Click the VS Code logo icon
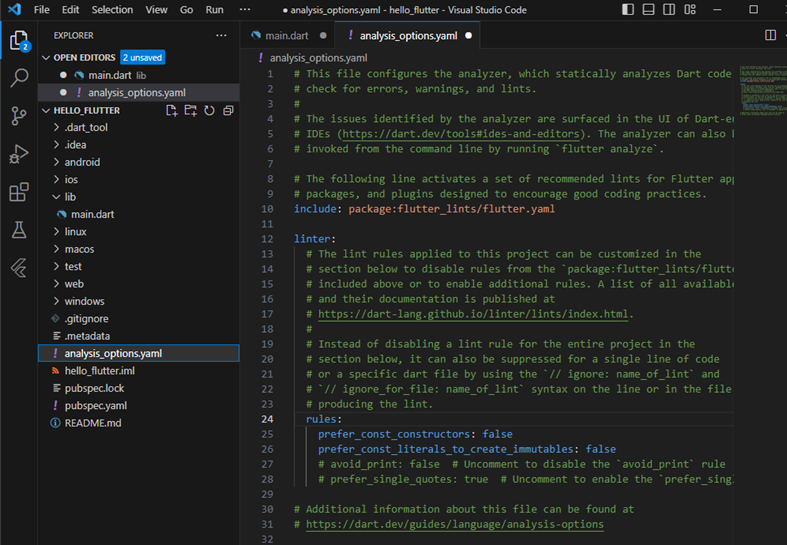 [x=15, y=9]
